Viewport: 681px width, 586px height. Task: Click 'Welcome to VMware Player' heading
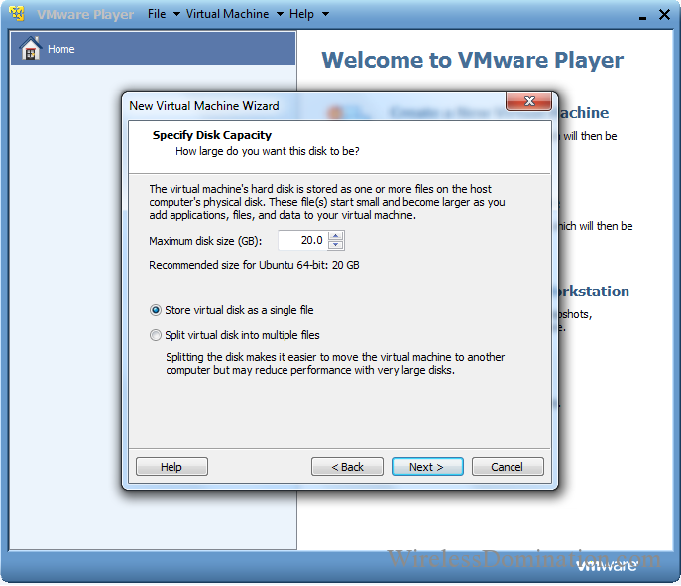pos(472,60)
